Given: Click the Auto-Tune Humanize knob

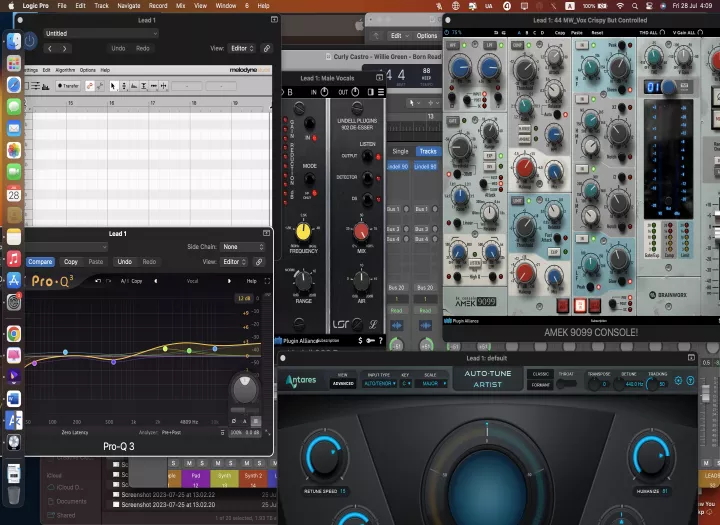Looking at the screenshot, I should tap(651, 456).
